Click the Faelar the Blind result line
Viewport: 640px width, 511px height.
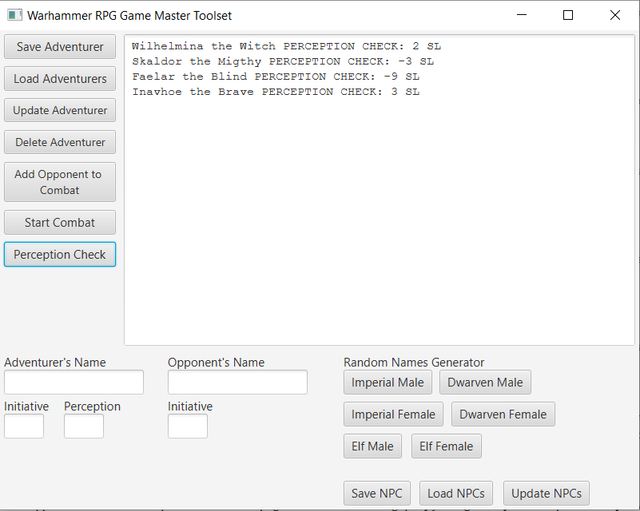(x=276, y=77)
